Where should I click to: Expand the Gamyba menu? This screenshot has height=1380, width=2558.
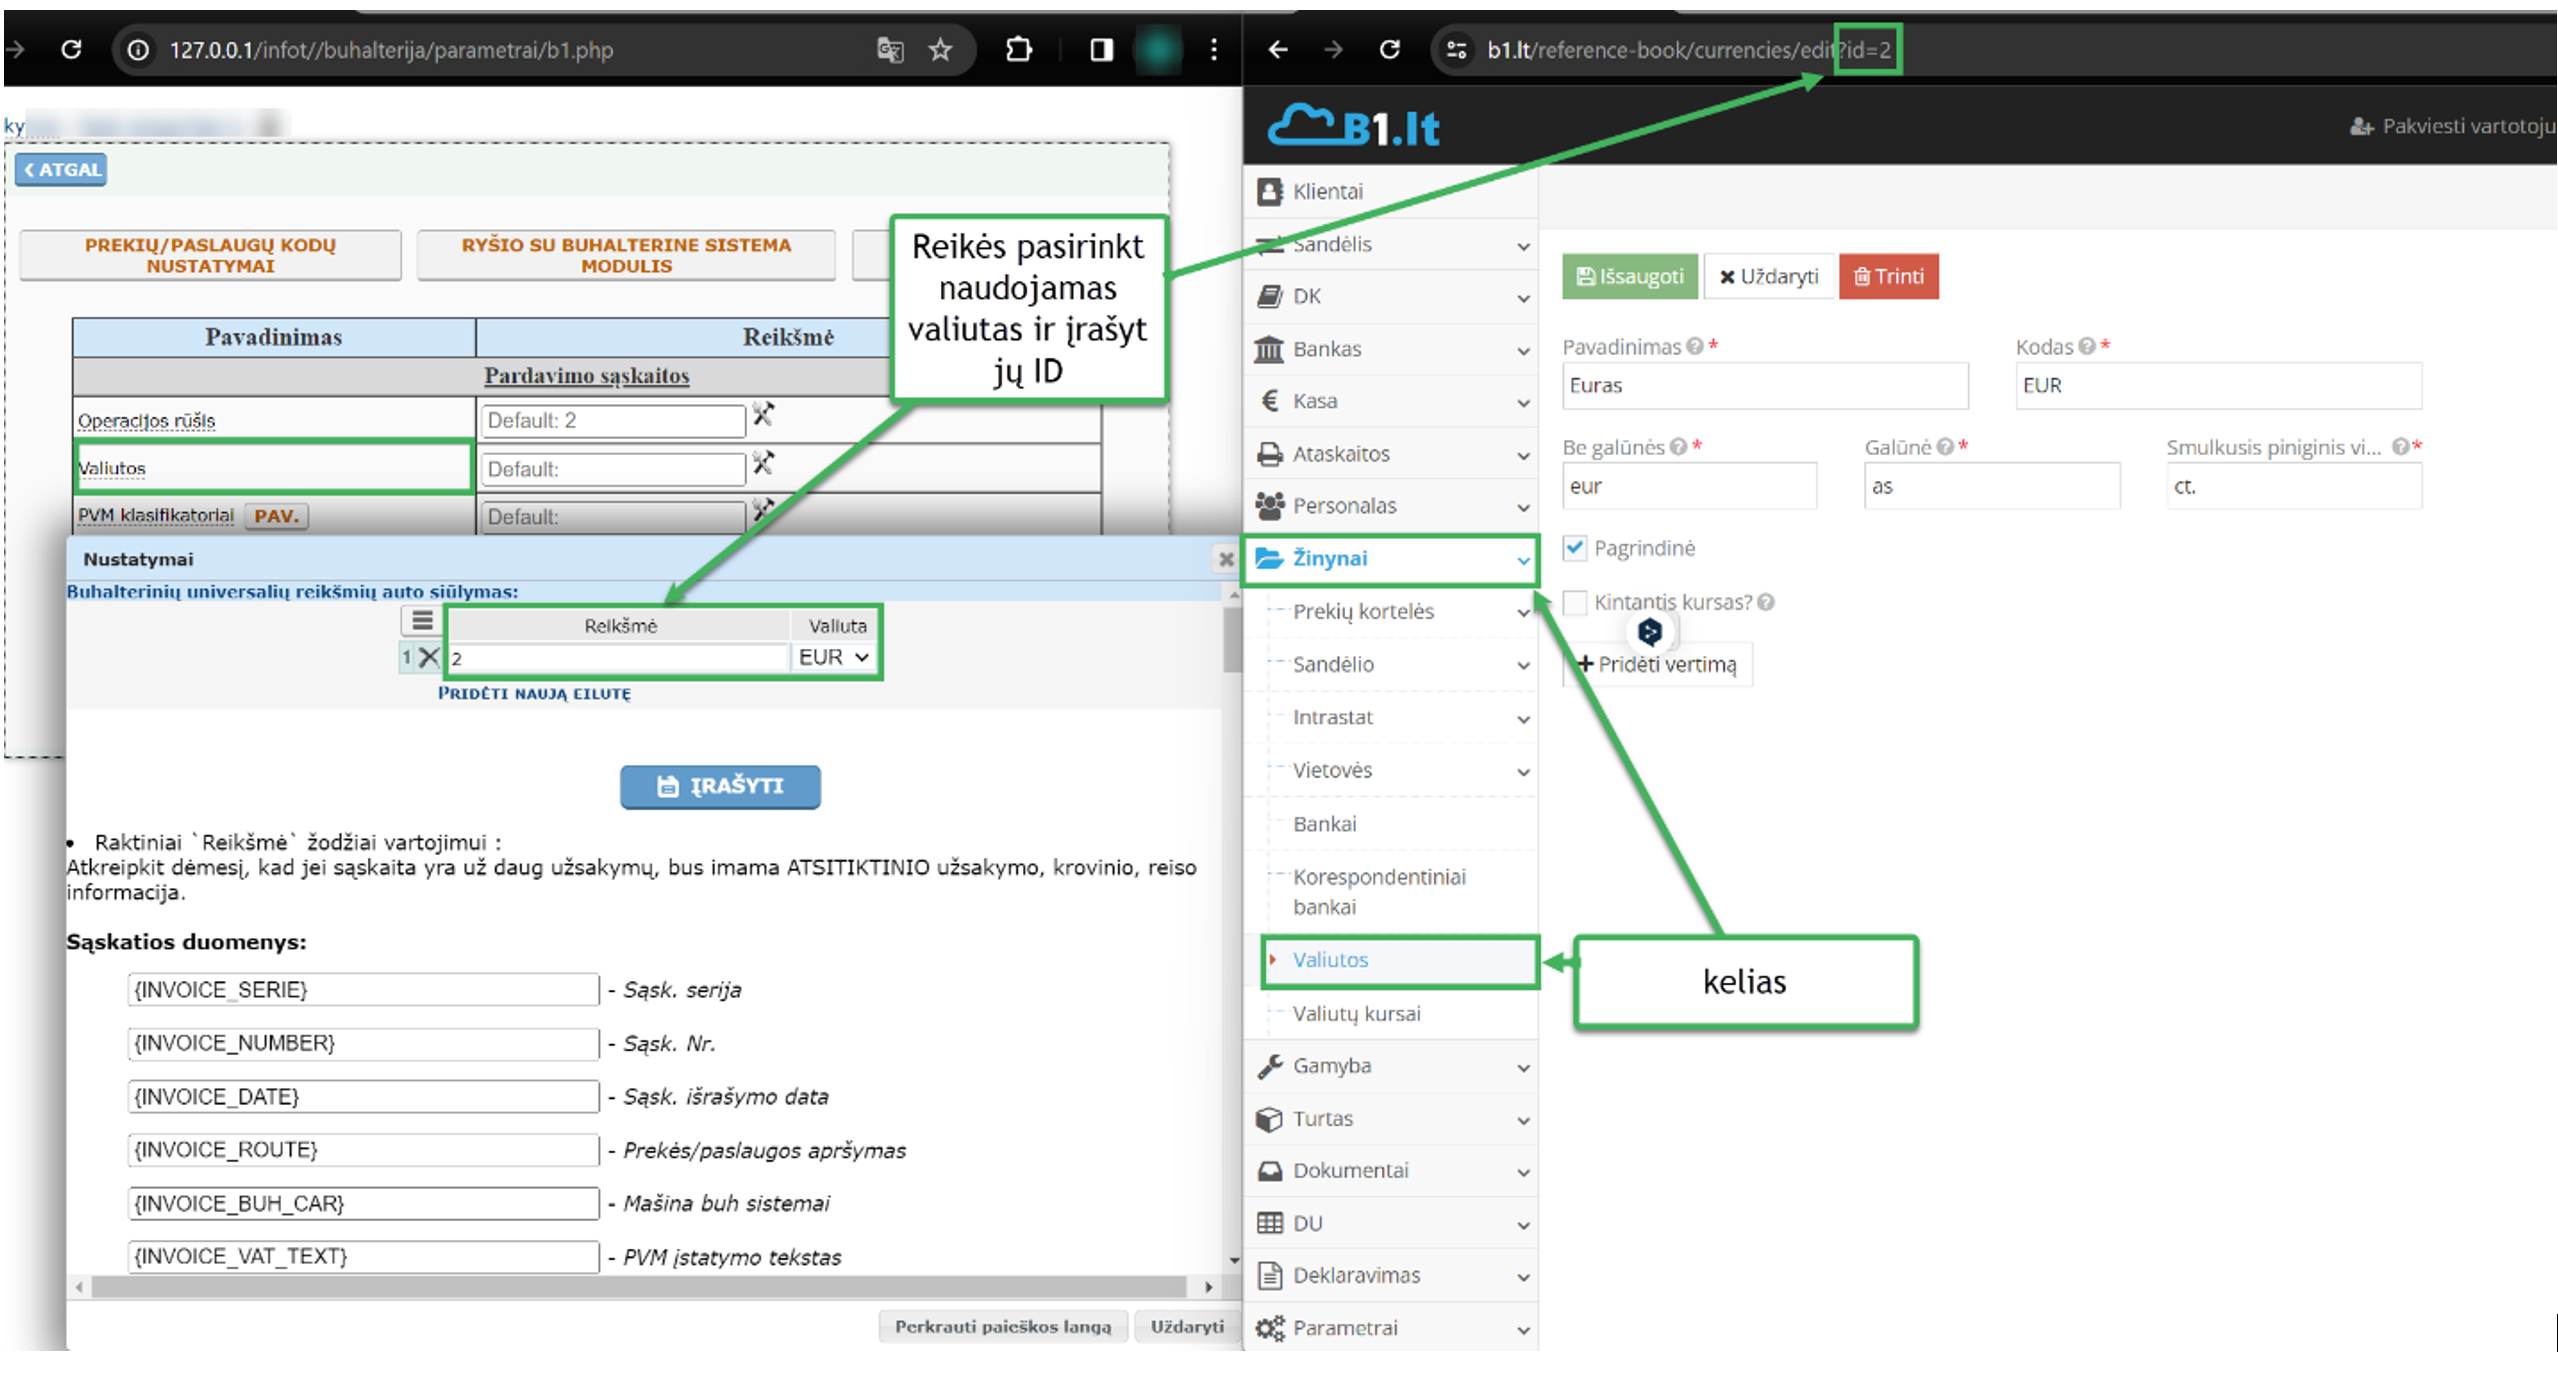click(1391, 1066)
